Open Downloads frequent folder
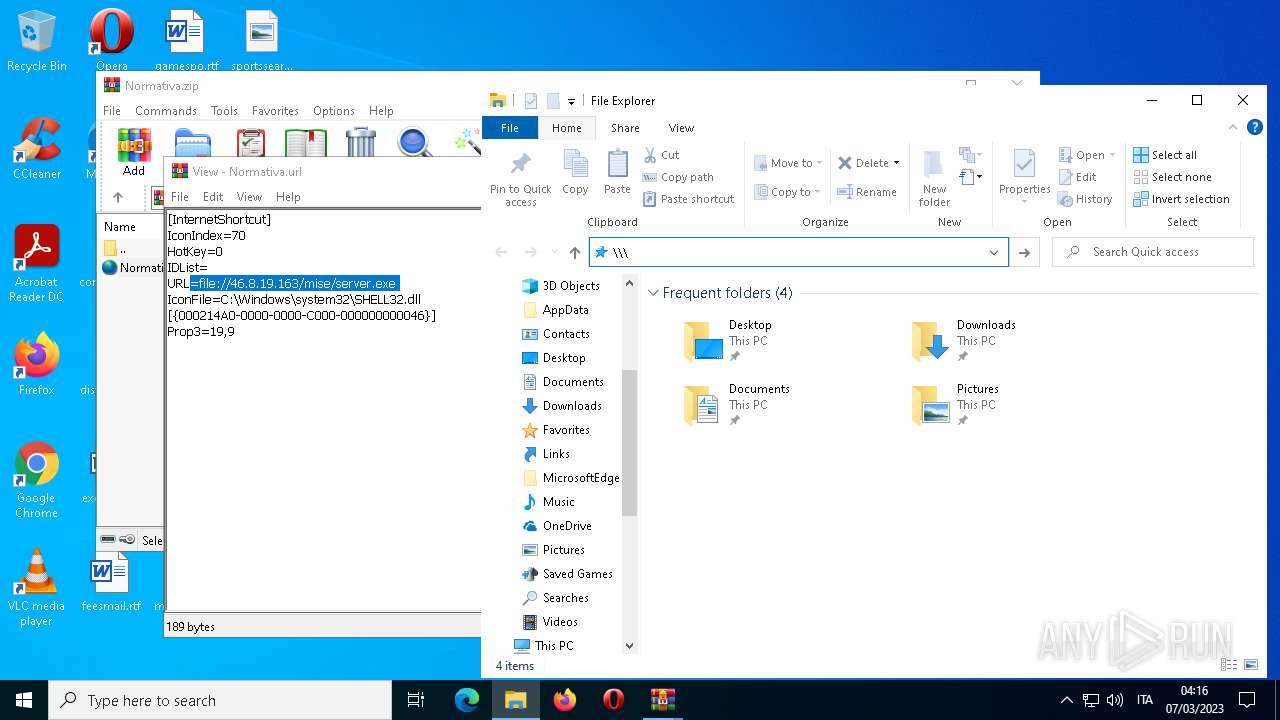The width and height of the screenshot is (1280, 720). click(965, 340)
